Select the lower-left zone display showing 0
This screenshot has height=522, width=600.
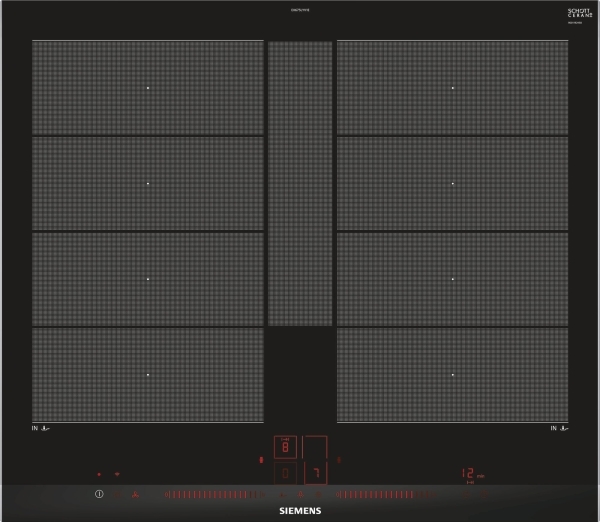pyautogui.click(x=286, y=473)
